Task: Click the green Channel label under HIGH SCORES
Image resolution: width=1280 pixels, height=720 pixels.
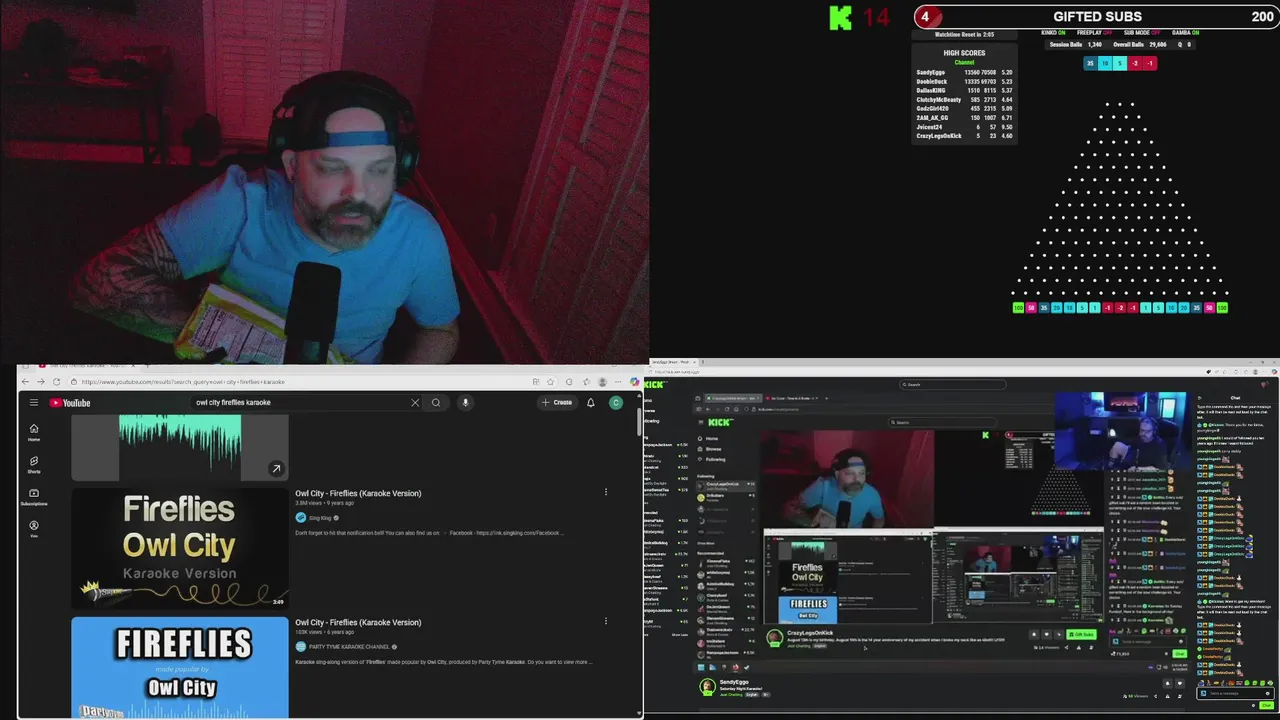Action: click(964, 62)
